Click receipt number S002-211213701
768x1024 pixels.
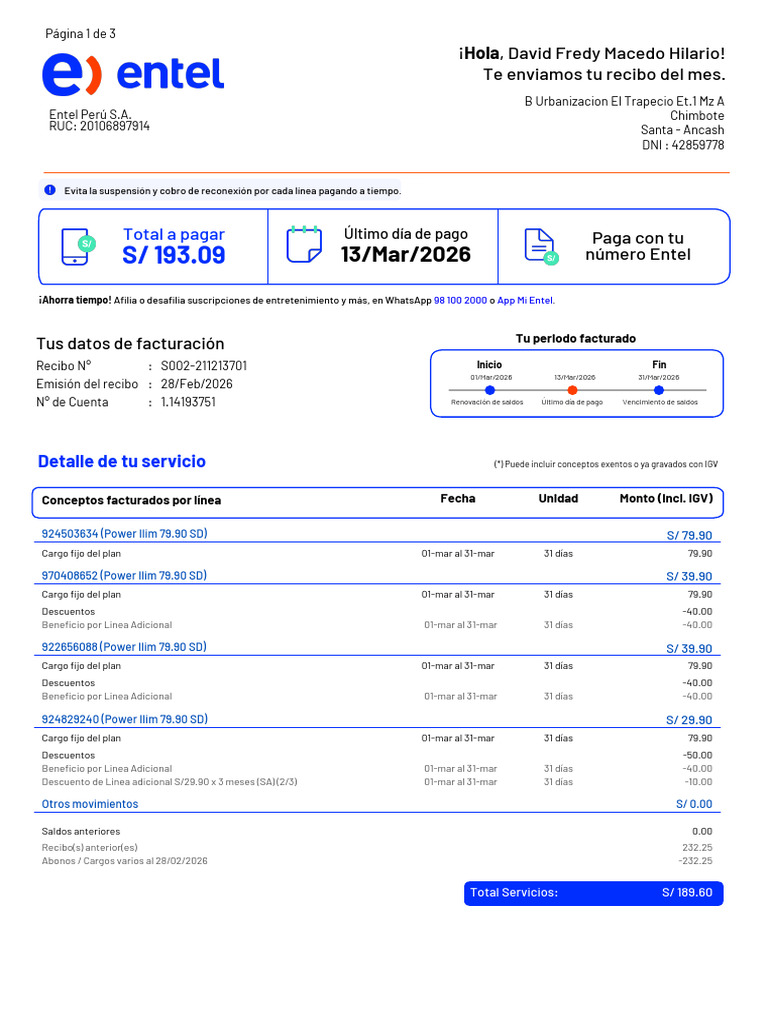[x=204, y=366]
